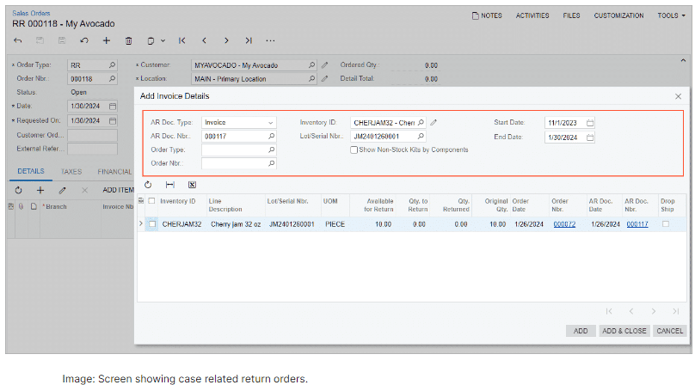This screenshot has height=385, width=695.
Task: Open Inventory ID lookup magnifier
Action: (x=421, y=122)
